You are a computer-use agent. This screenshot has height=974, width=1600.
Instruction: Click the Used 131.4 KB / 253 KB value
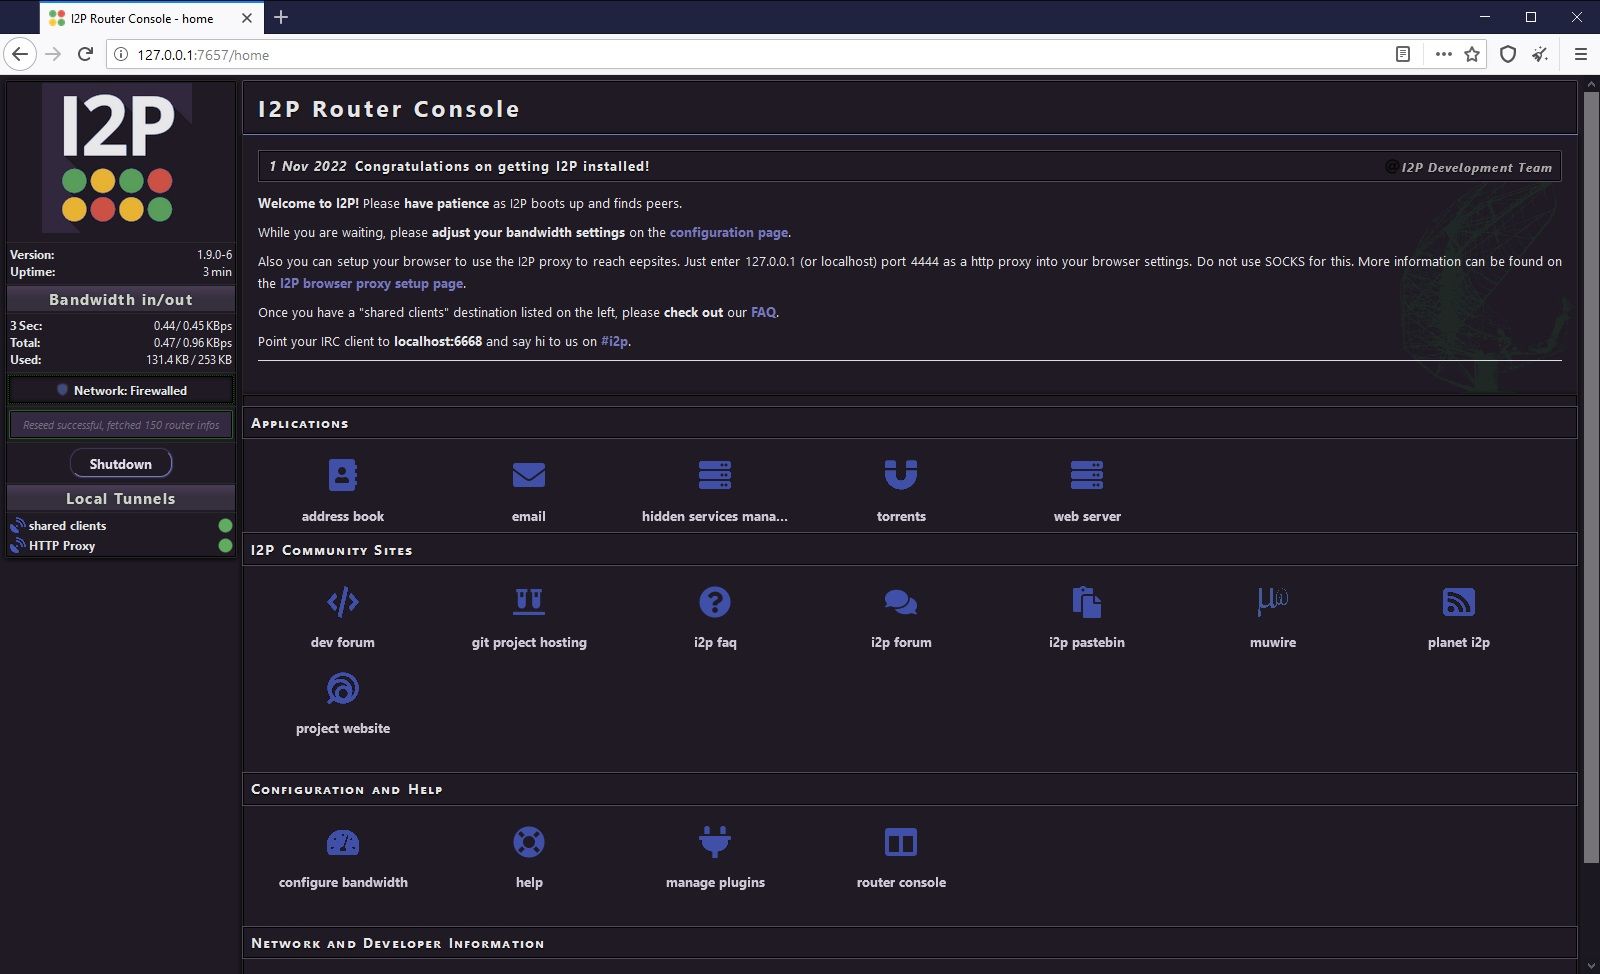tap(189, 360)
